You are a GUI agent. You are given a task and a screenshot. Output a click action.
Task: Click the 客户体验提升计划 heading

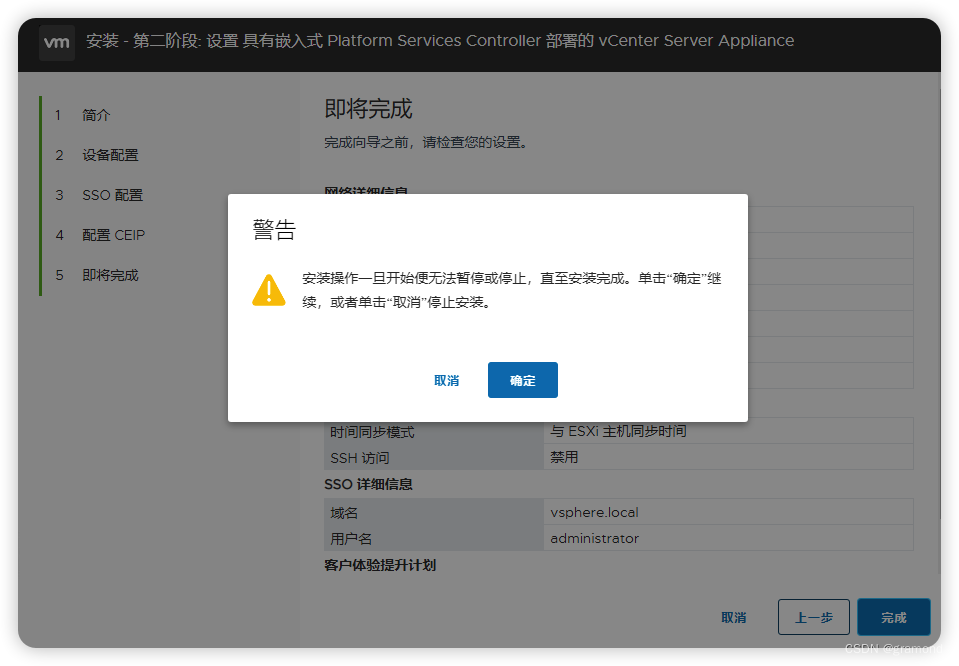[x=380, y=565]
